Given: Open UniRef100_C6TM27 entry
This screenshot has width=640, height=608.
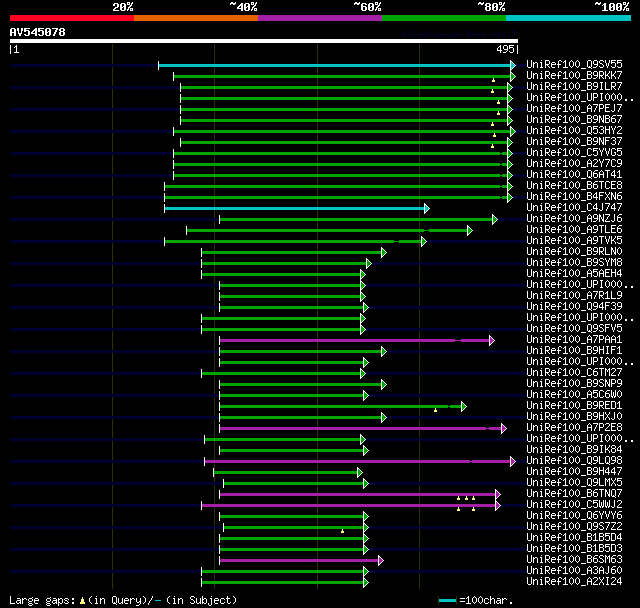Looking at the screenshot, I should (x=574, y=373).
